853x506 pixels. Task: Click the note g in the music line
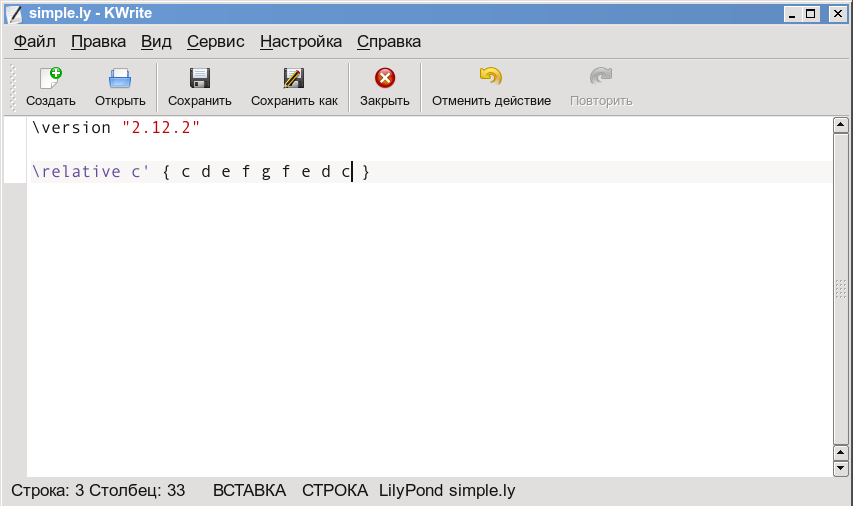click(x=265, y=172)
